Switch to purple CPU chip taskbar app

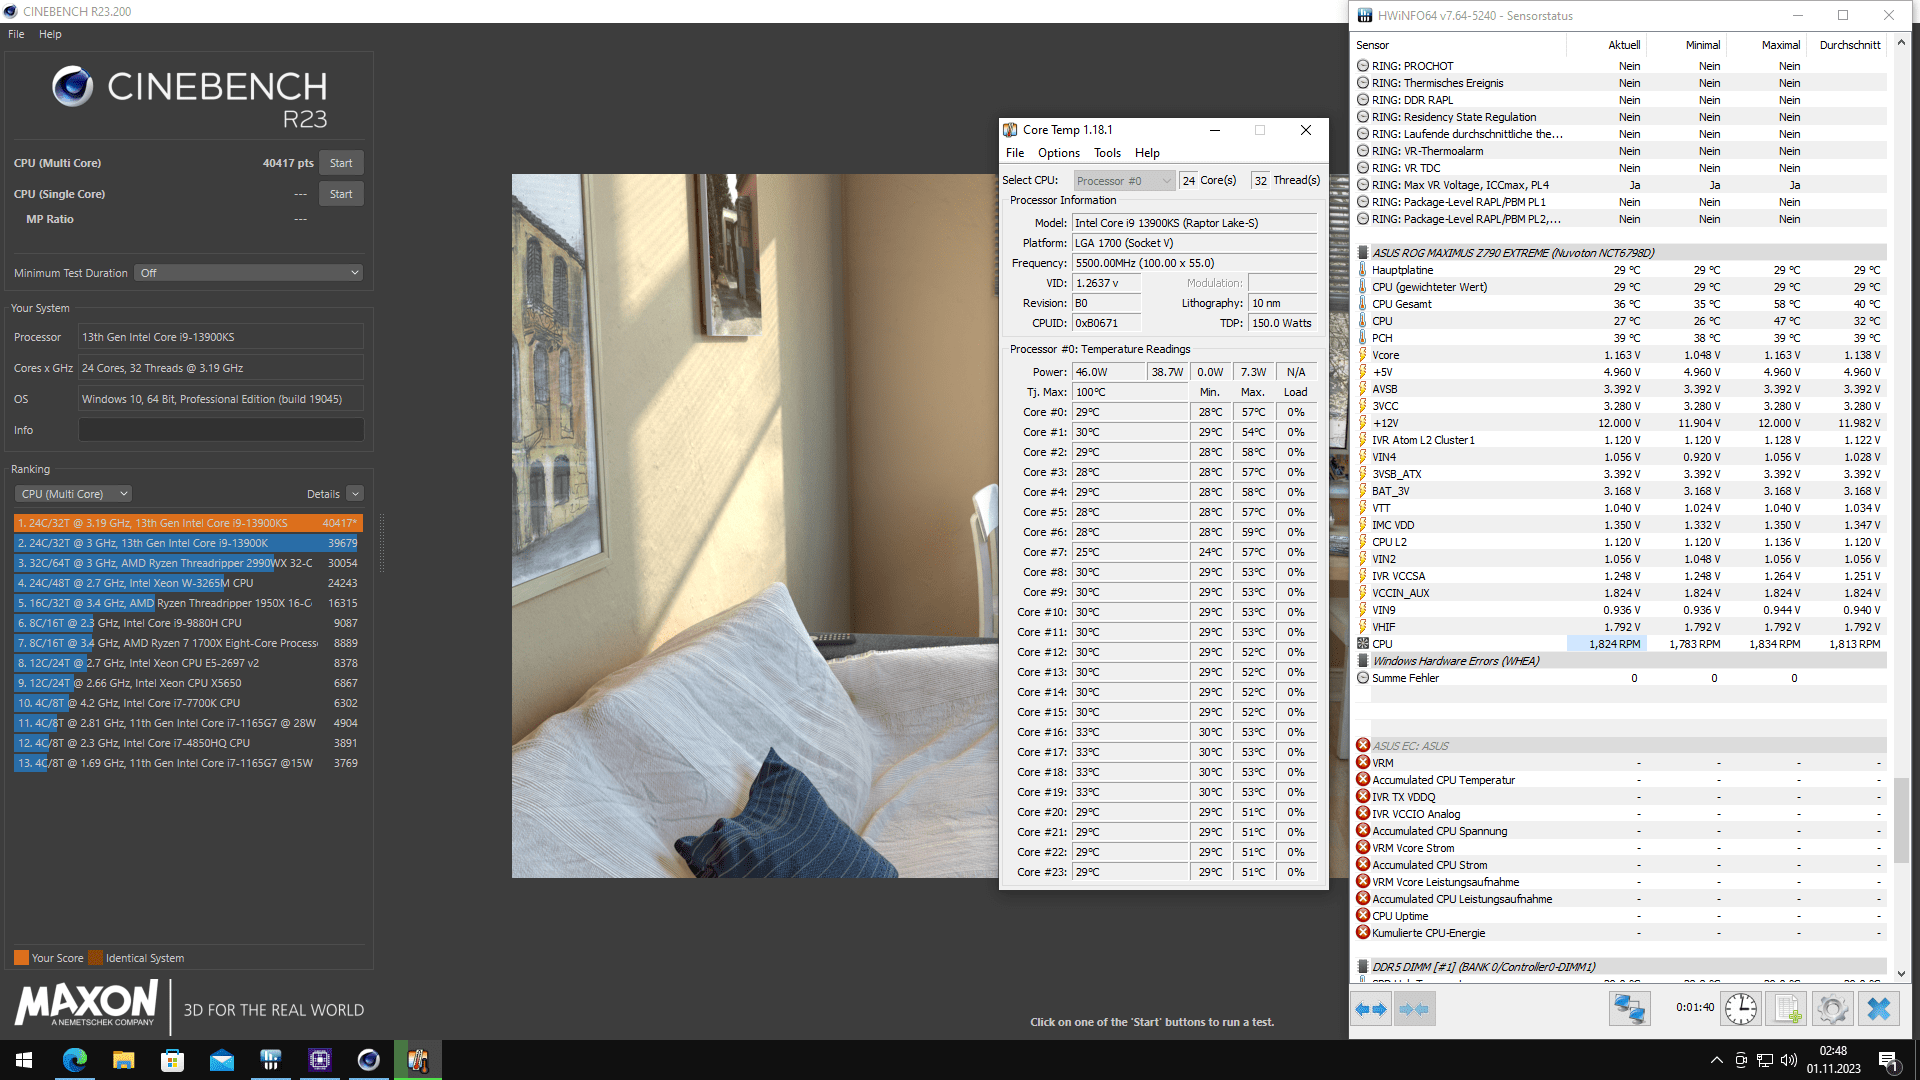tap(319, 1060)
